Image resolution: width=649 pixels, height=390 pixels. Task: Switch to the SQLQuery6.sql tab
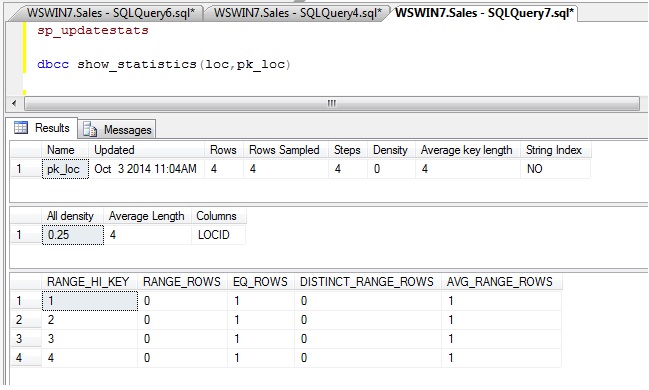pos(111,12)
